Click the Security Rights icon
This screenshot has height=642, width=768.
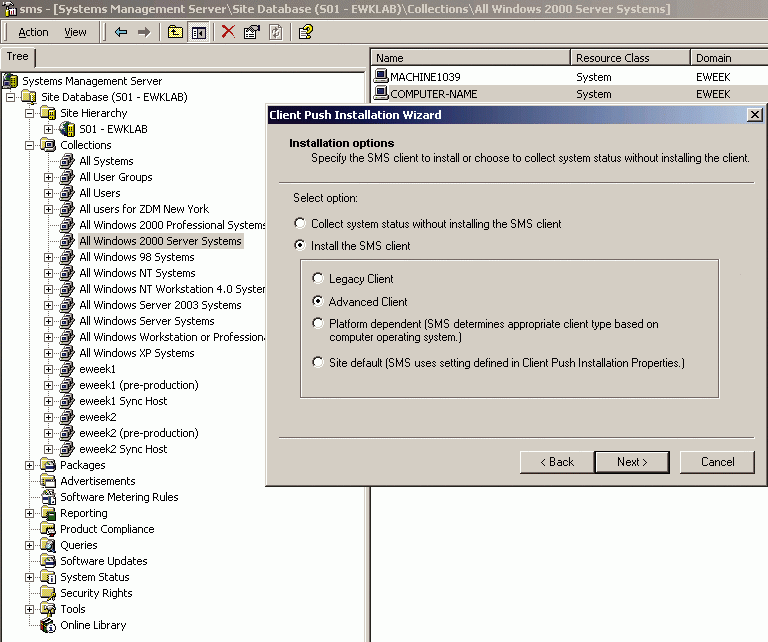[x=48, y=593]
